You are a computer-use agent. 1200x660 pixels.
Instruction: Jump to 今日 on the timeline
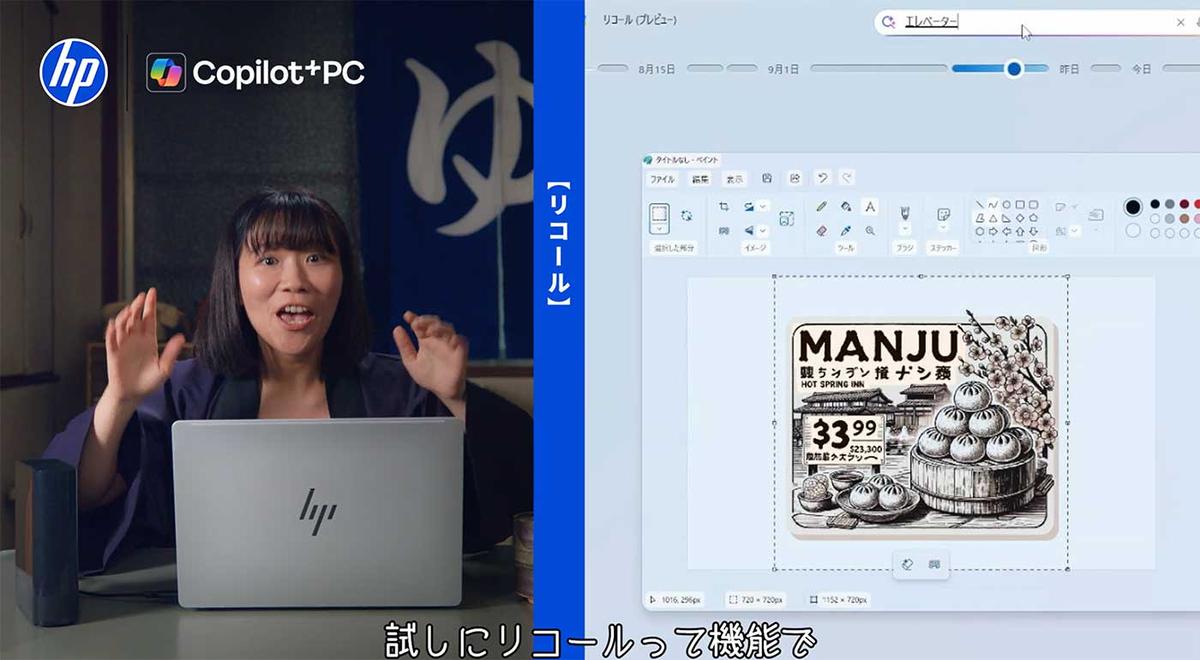(1141, 70)
